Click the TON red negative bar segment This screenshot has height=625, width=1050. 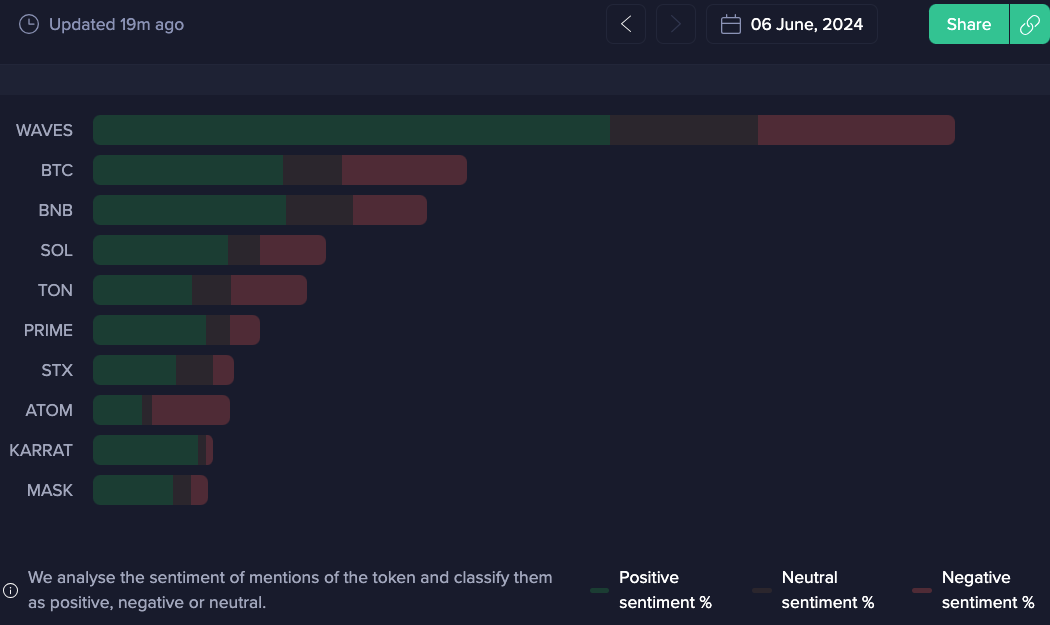(x=269, y=290)
